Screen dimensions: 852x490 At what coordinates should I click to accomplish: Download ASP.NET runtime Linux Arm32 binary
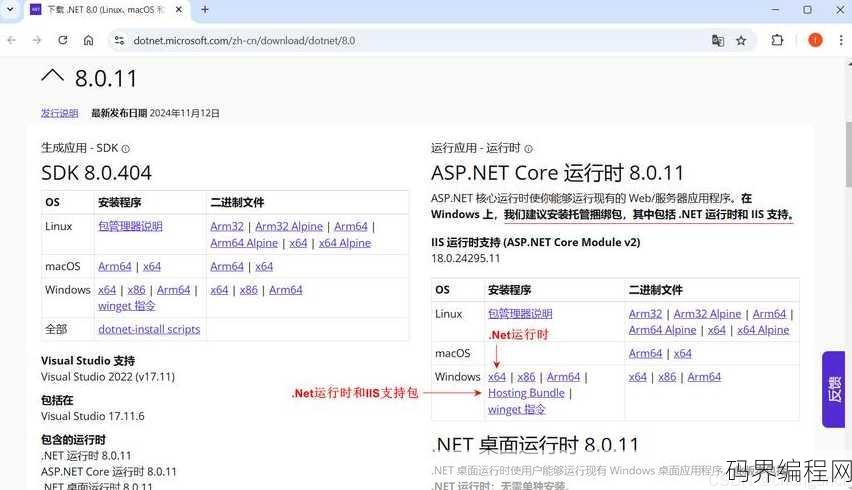(645, 313)
